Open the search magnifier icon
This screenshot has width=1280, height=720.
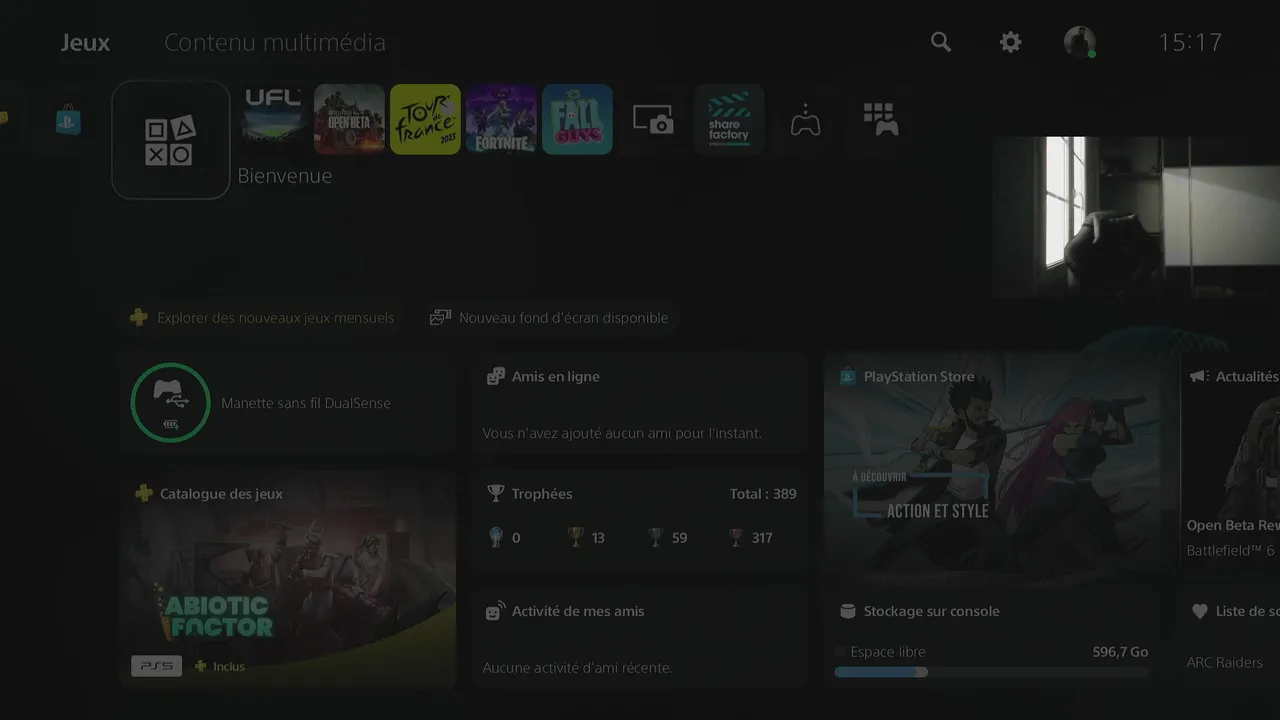(941, 42)
